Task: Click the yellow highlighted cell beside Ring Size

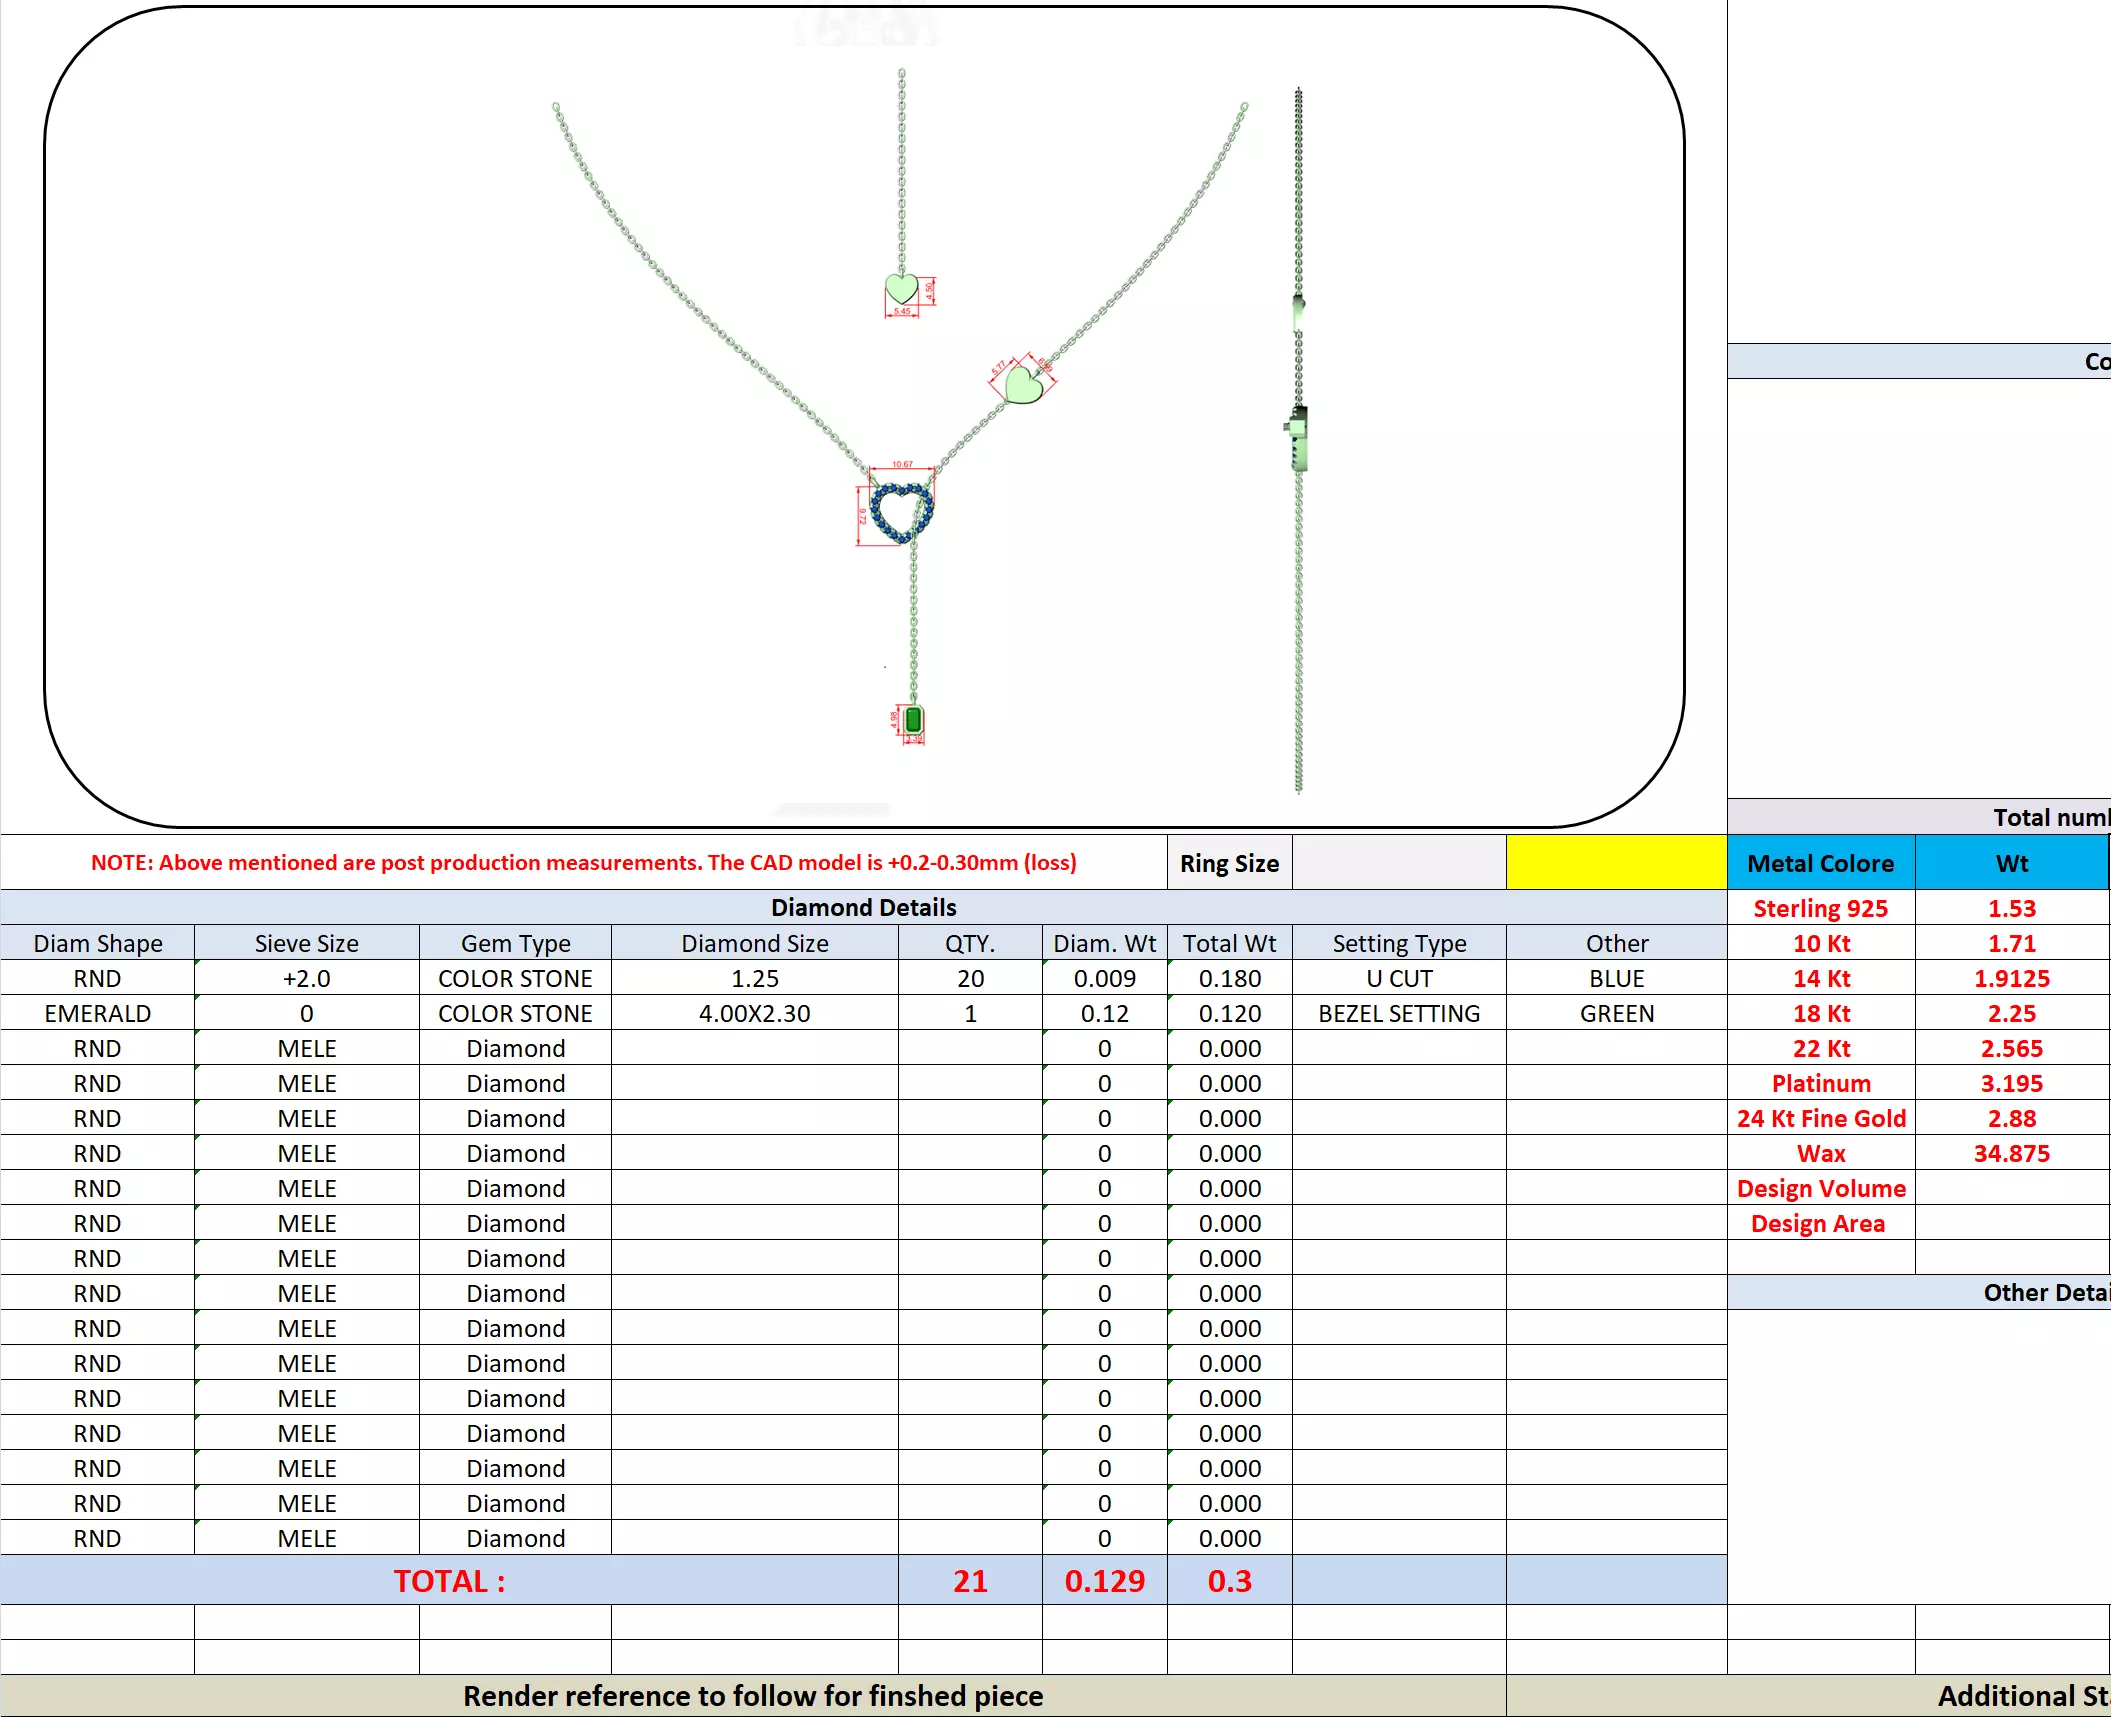Action: pyautogui.click(x=1616, y=862)
